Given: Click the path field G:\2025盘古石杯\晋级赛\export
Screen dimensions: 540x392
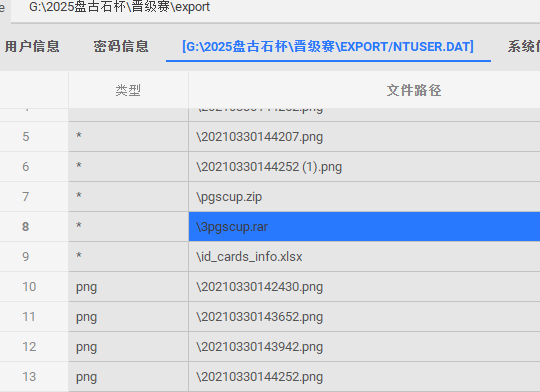Looking at the screenshot, I should [120, 7].
